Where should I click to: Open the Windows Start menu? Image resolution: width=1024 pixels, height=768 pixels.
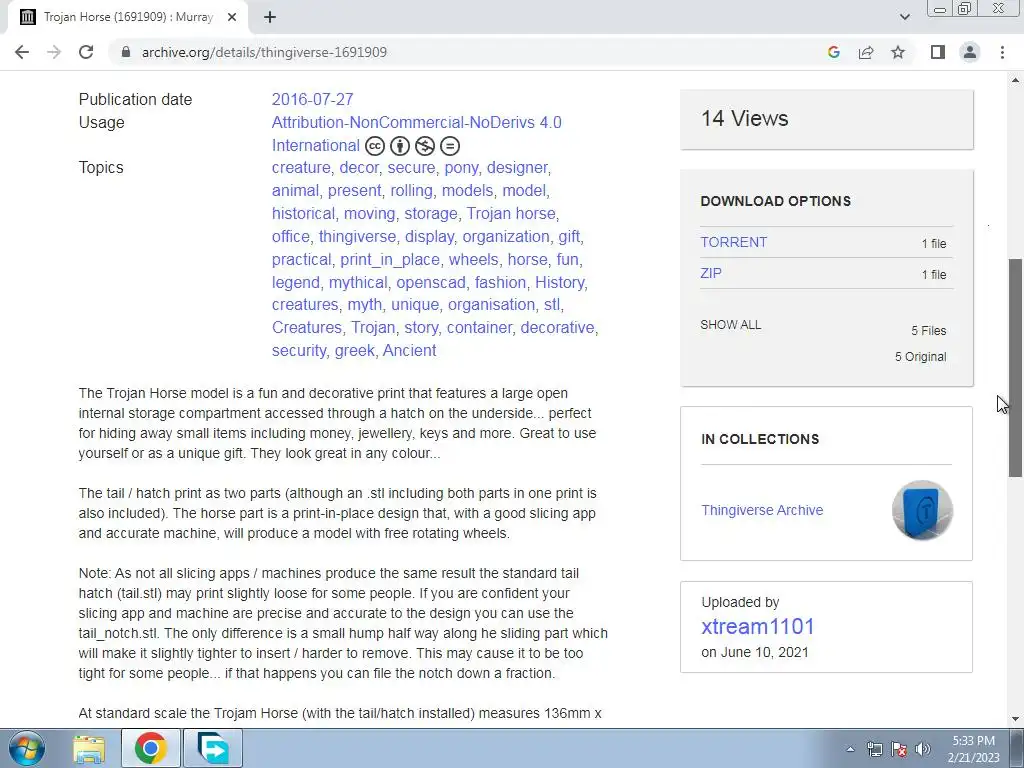[x=27, y=748]
